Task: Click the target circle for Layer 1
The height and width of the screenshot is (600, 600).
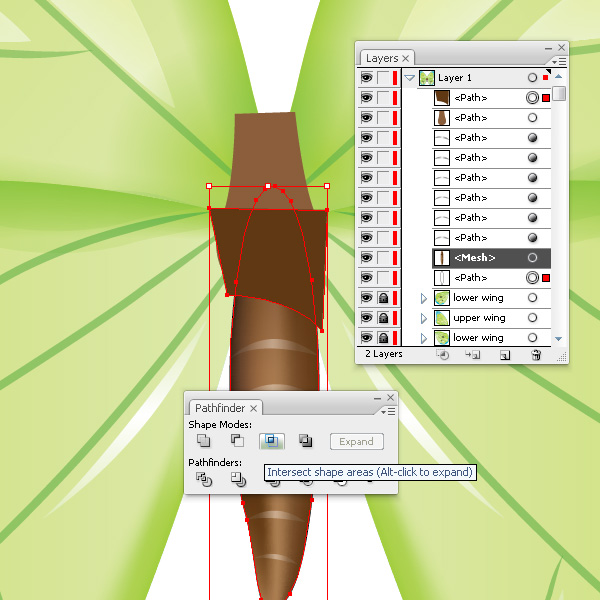Action: [532, 78]
